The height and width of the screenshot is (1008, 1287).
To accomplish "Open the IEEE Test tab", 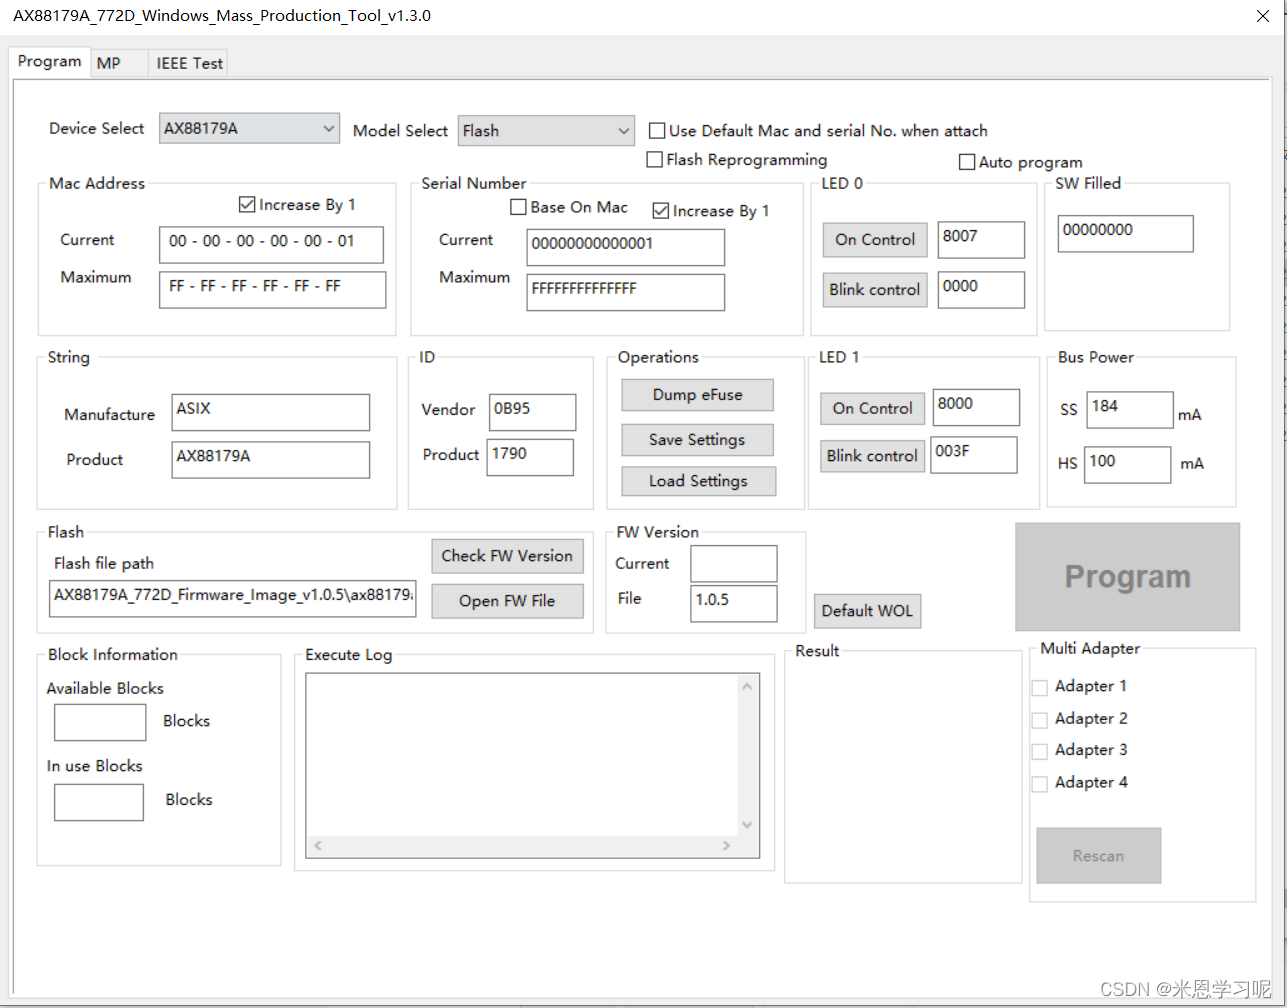I will [x=189, y=63].
